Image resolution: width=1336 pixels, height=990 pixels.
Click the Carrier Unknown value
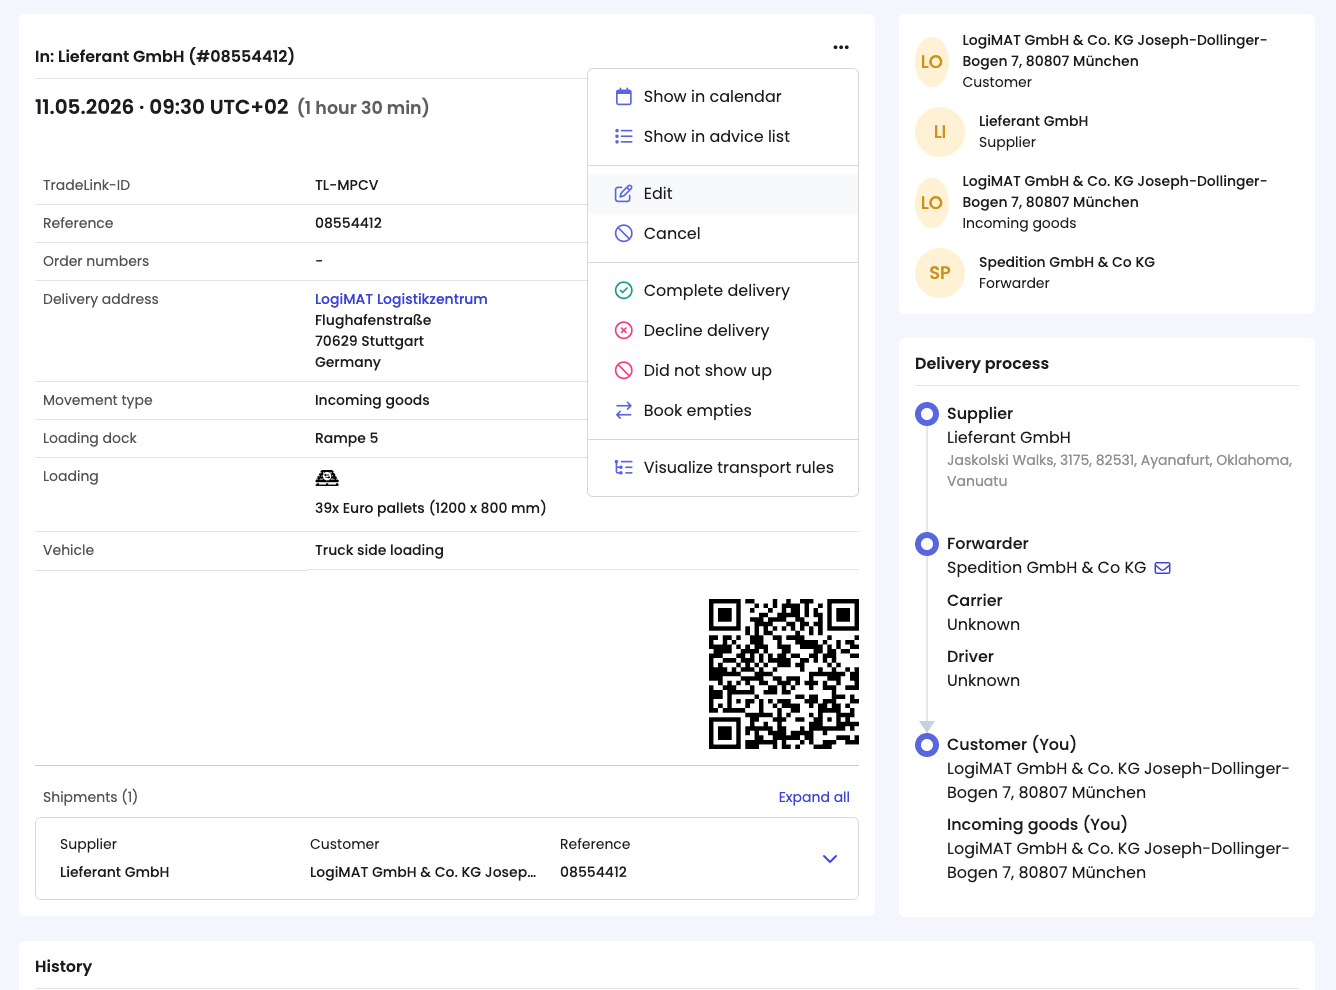point(984,625)
